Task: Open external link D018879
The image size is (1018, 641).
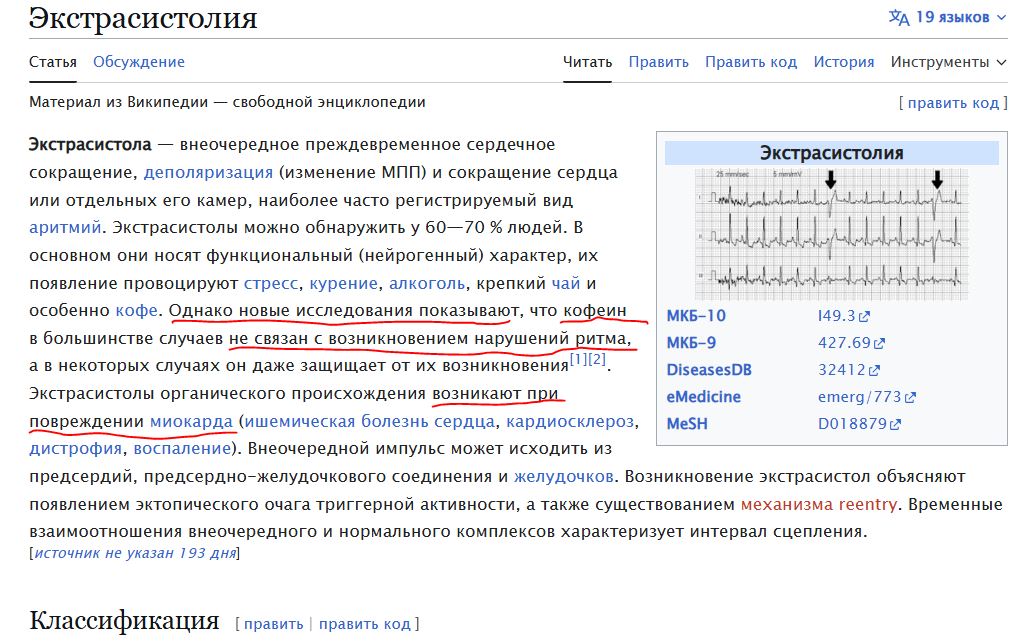Action: [852, 424]
